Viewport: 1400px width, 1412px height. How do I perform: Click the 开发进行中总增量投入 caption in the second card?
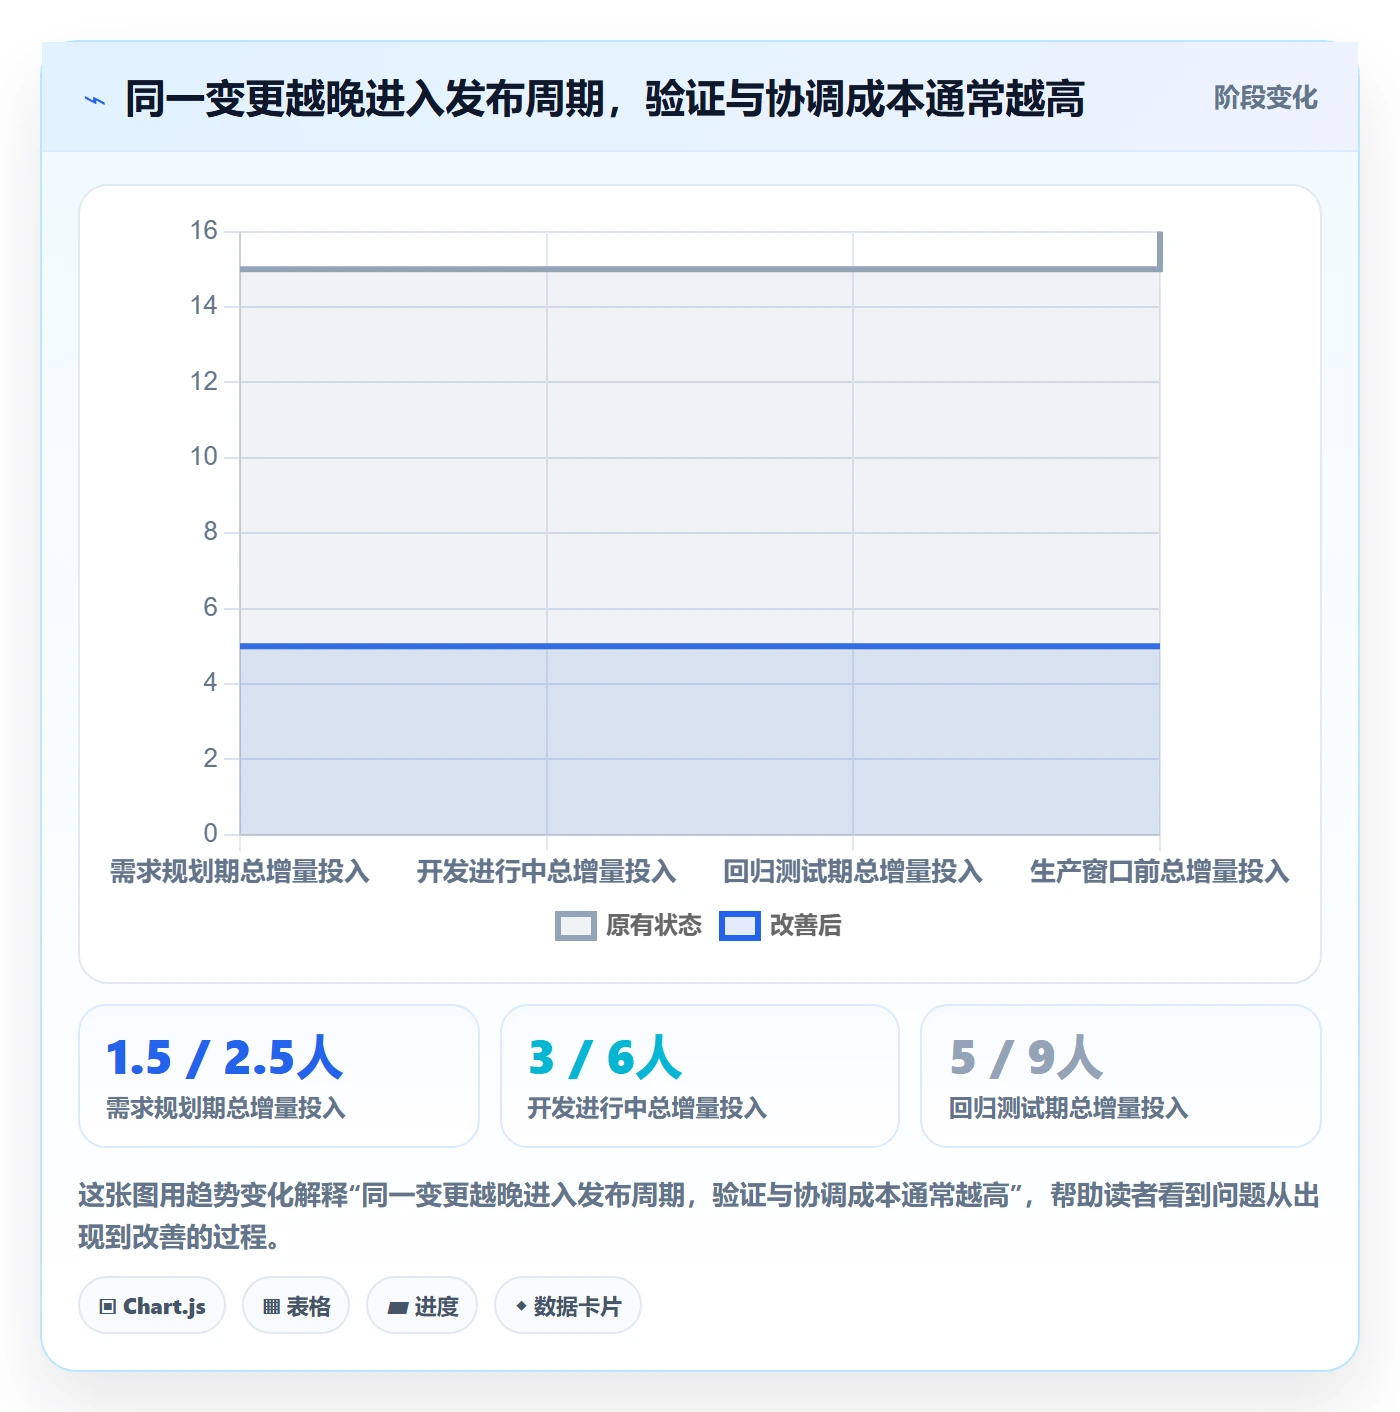tap(647, 1108)
